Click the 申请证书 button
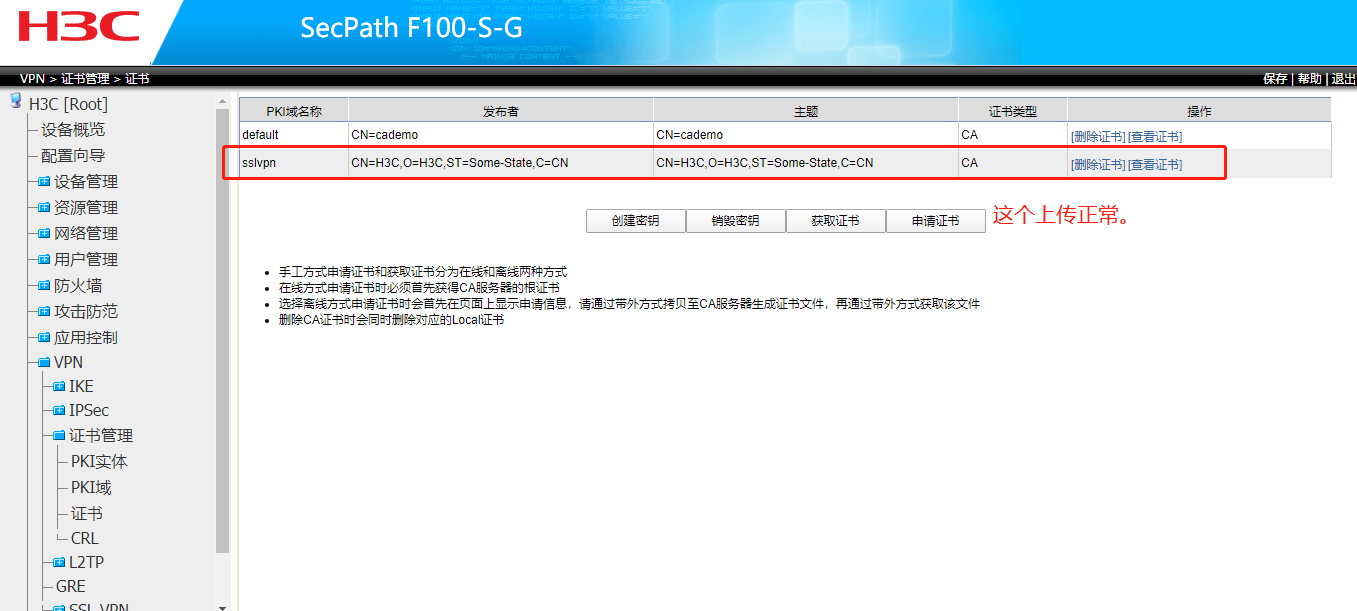Screen dimensions: 1357x611 click(x=936, y=221)
